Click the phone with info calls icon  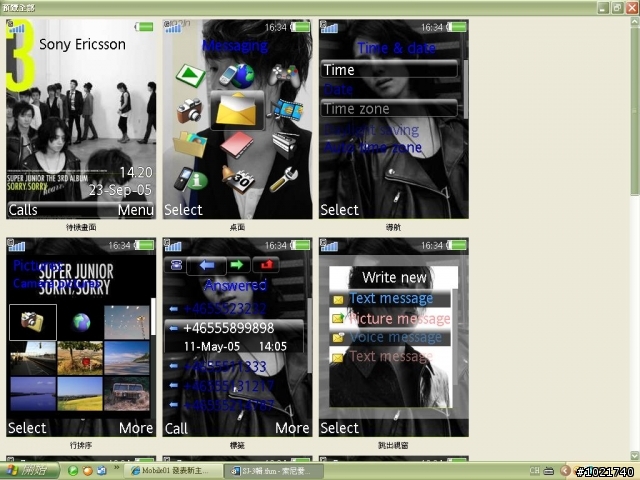coord(191,180)
